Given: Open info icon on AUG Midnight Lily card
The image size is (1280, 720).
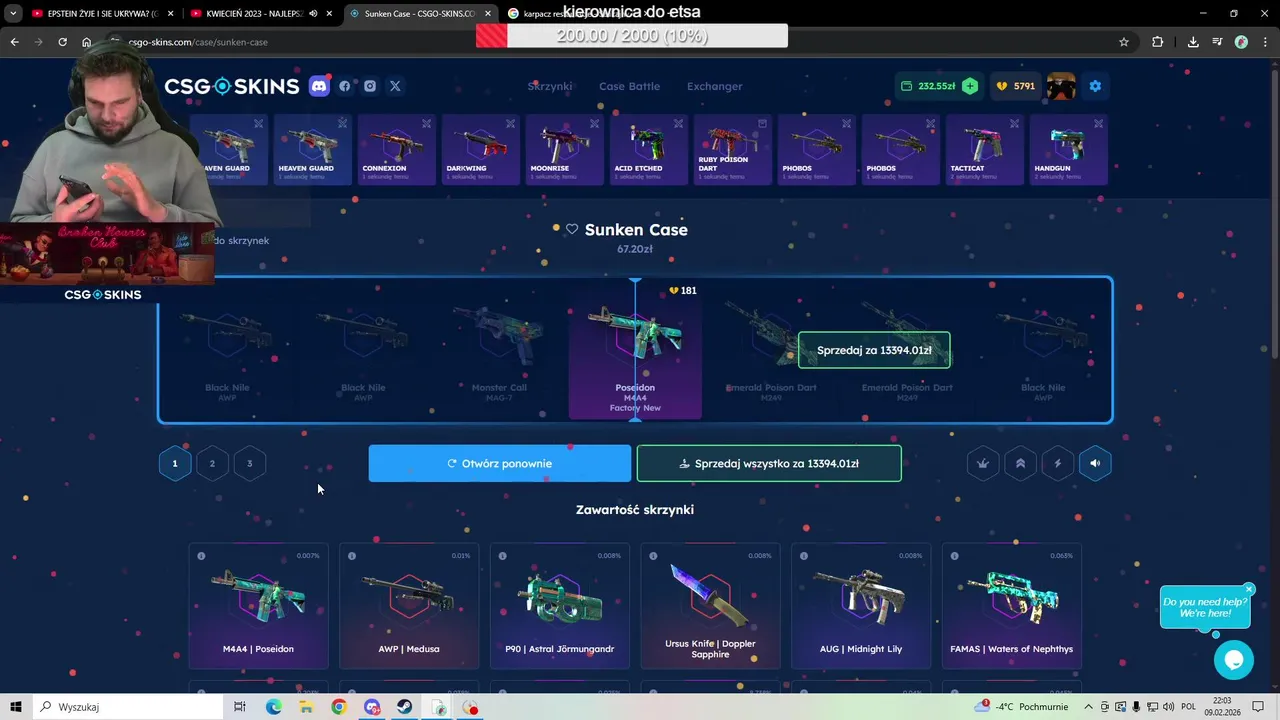Looking at the screenshot, I should point(804,556).
